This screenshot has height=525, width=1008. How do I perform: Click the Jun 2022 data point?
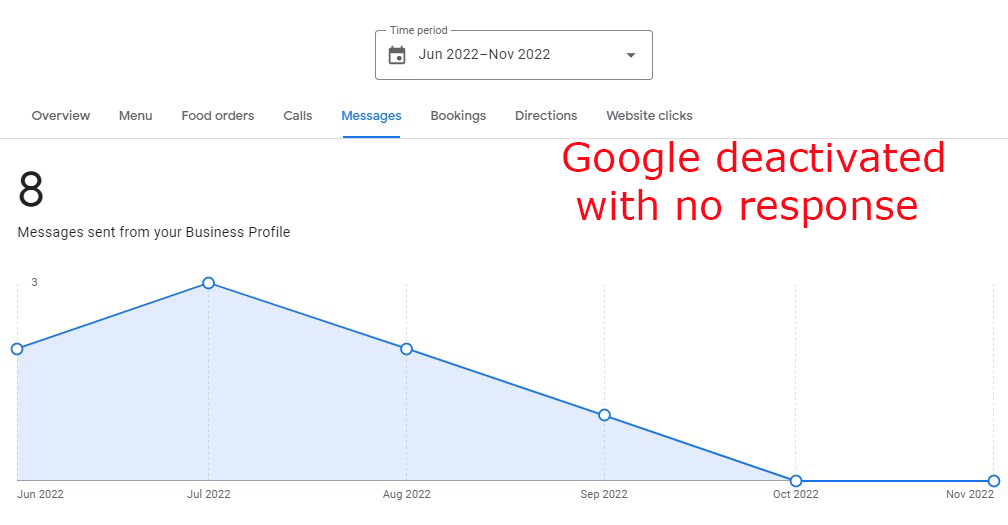coord(17,349)
